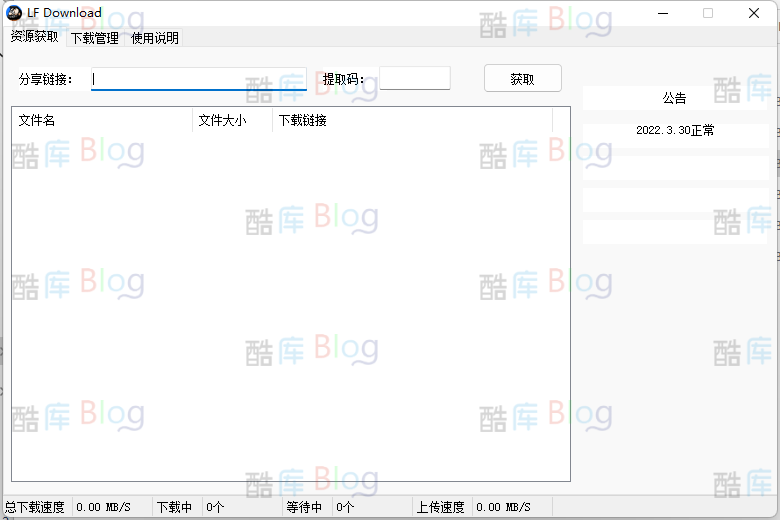Focus the 分享链接 input field

click(x=199, y=79)
